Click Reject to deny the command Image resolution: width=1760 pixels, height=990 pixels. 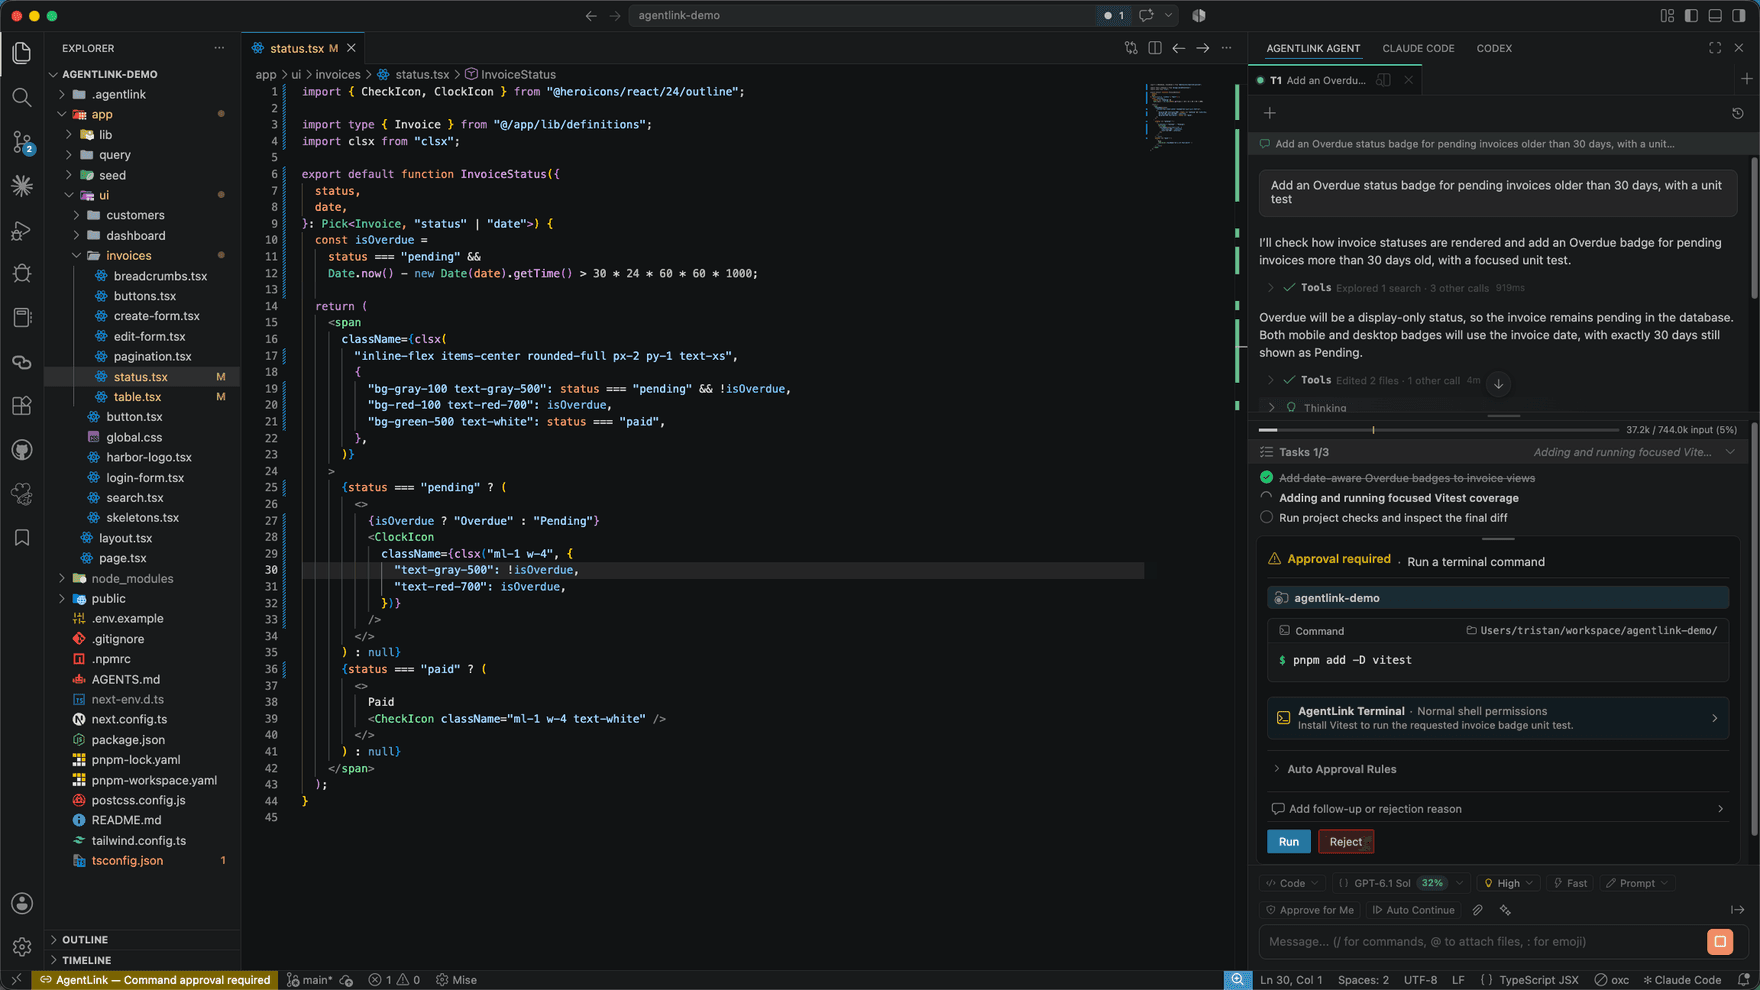coord(1345,842)
